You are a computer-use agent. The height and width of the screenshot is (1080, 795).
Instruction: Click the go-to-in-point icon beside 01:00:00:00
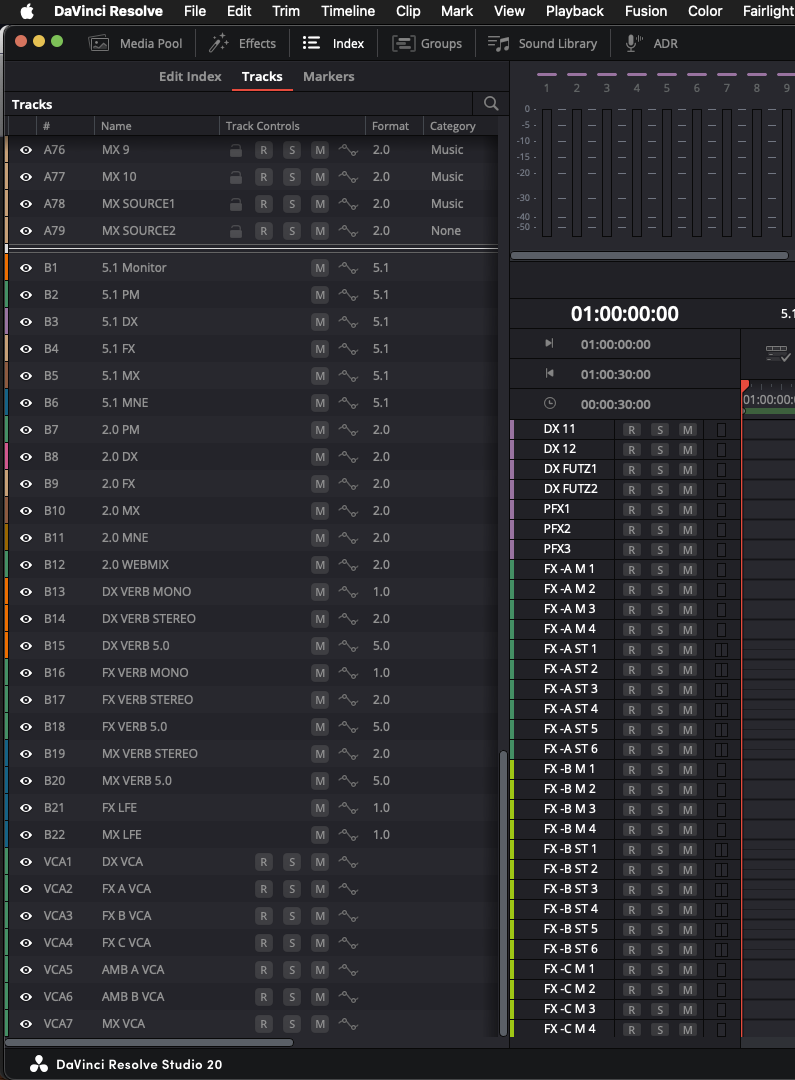pyautogui.click(x=549, y=343)
